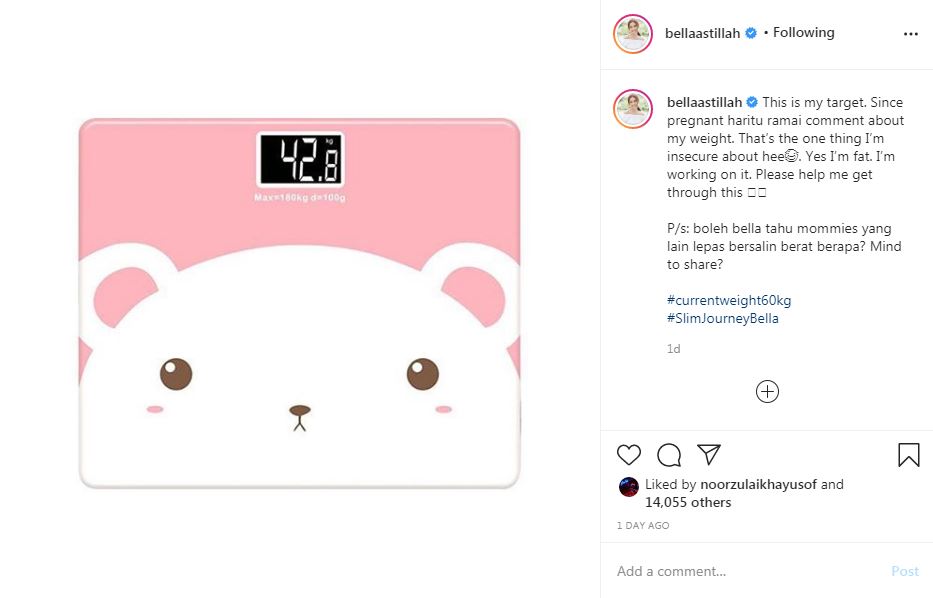Open noorzulaikhayusof profile link
This screenshot has width=933, height=598.
[758, 484]
